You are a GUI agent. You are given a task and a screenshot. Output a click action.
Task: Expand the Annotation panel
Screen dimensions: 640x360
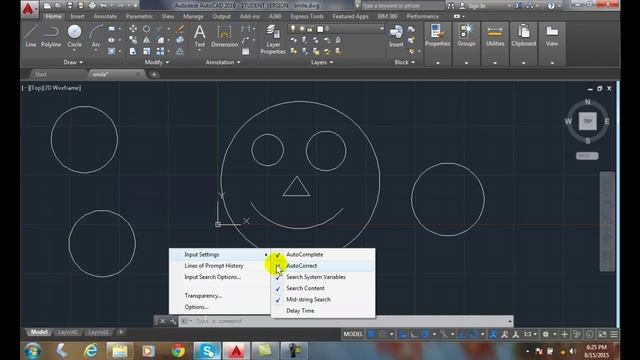click(x=223, y=62)
